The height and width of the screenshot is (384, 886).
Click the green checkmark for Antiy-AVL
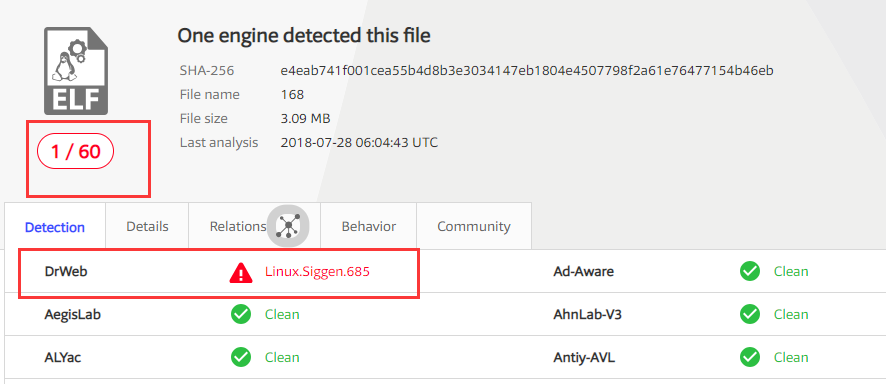[x=750, y=357]
